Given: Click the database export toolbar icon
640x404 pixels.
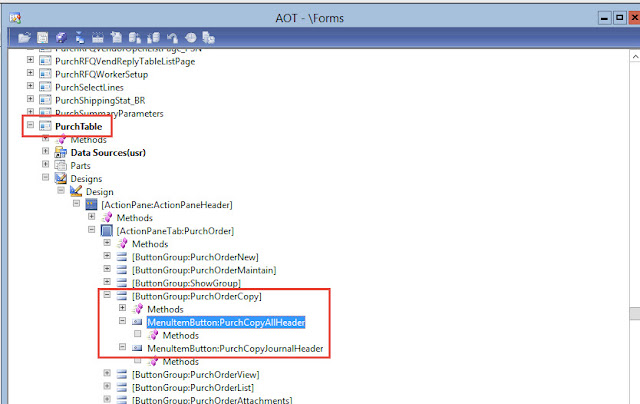Looking at the screenshot, I should (135, 38).
